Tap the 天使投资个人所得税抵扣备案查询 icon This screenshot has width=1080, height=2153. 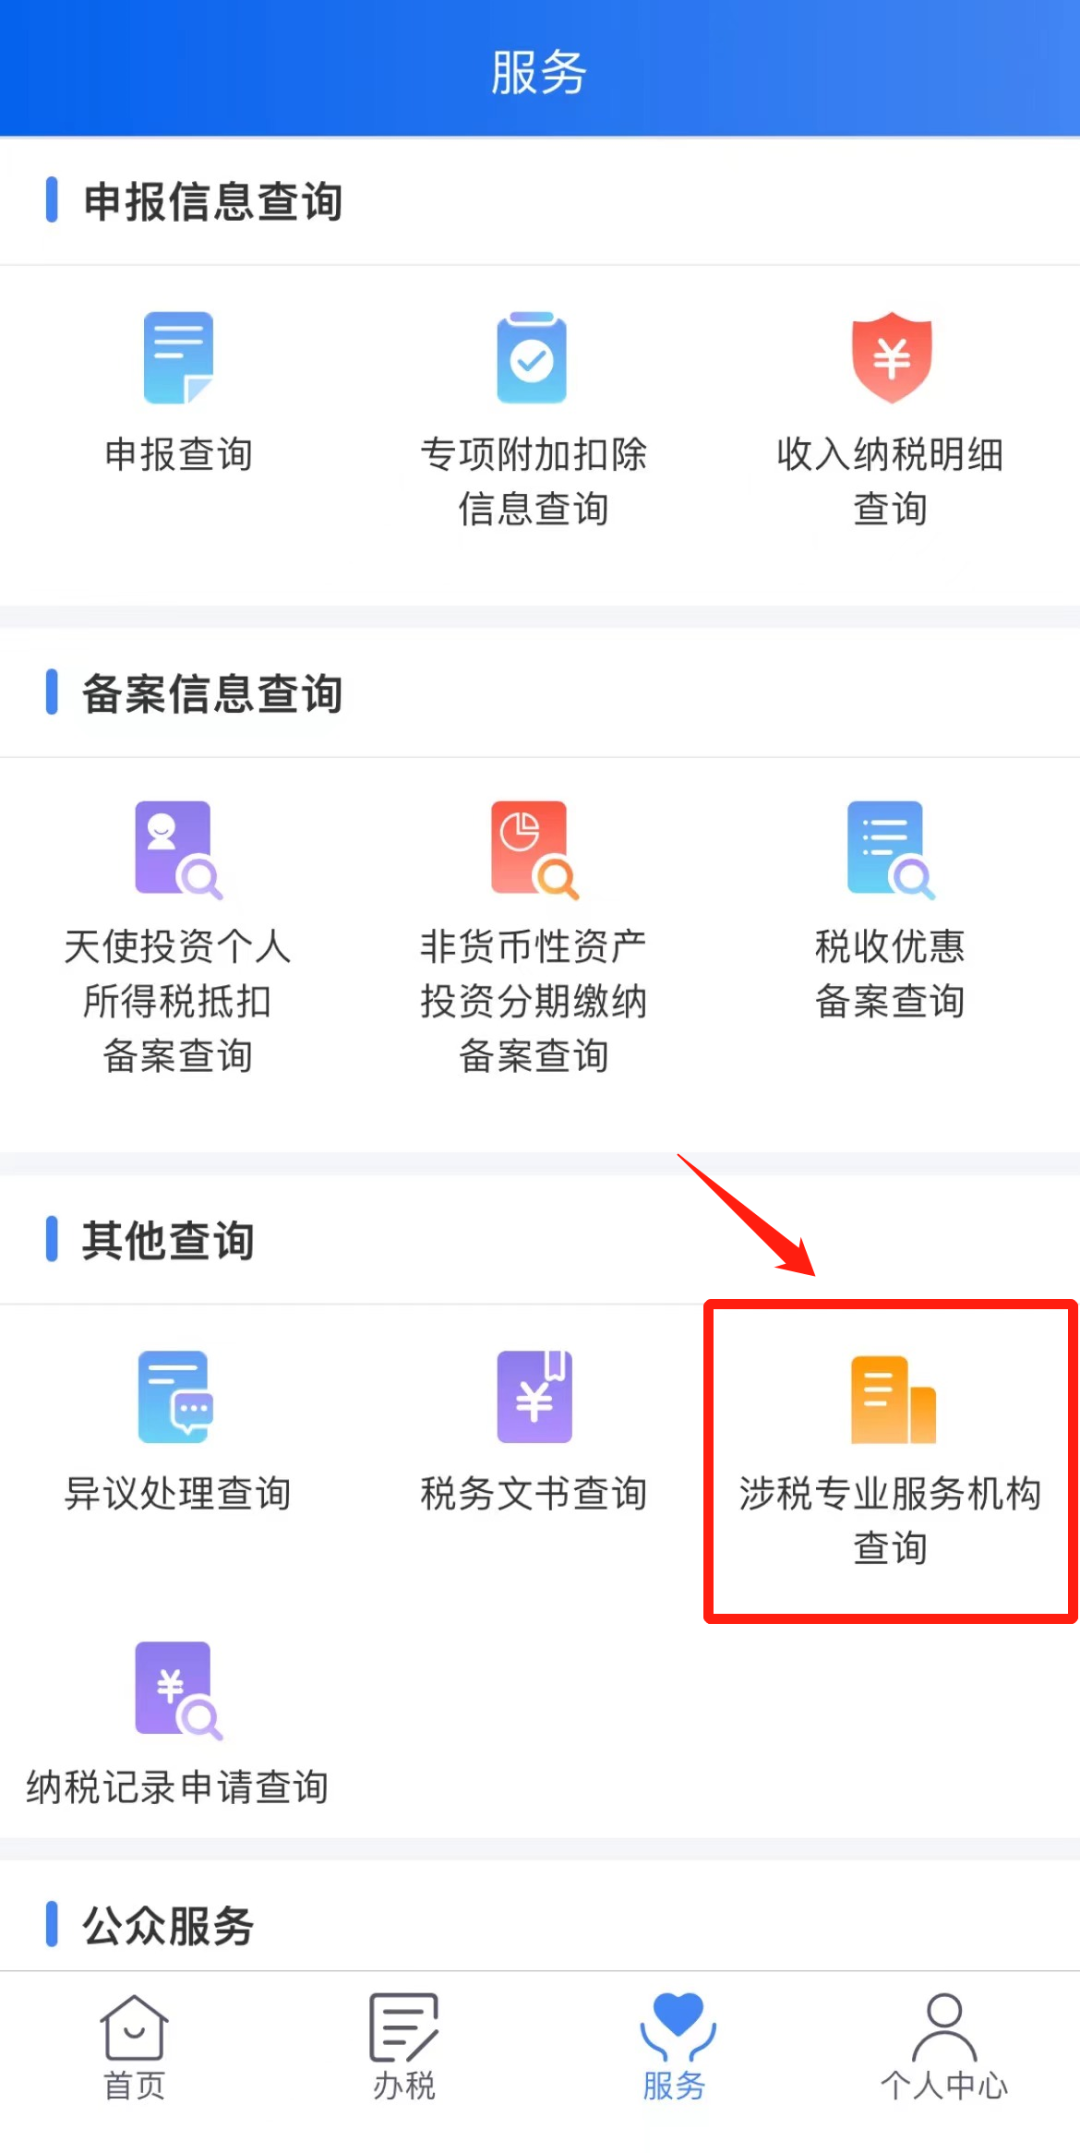(178, 850)
